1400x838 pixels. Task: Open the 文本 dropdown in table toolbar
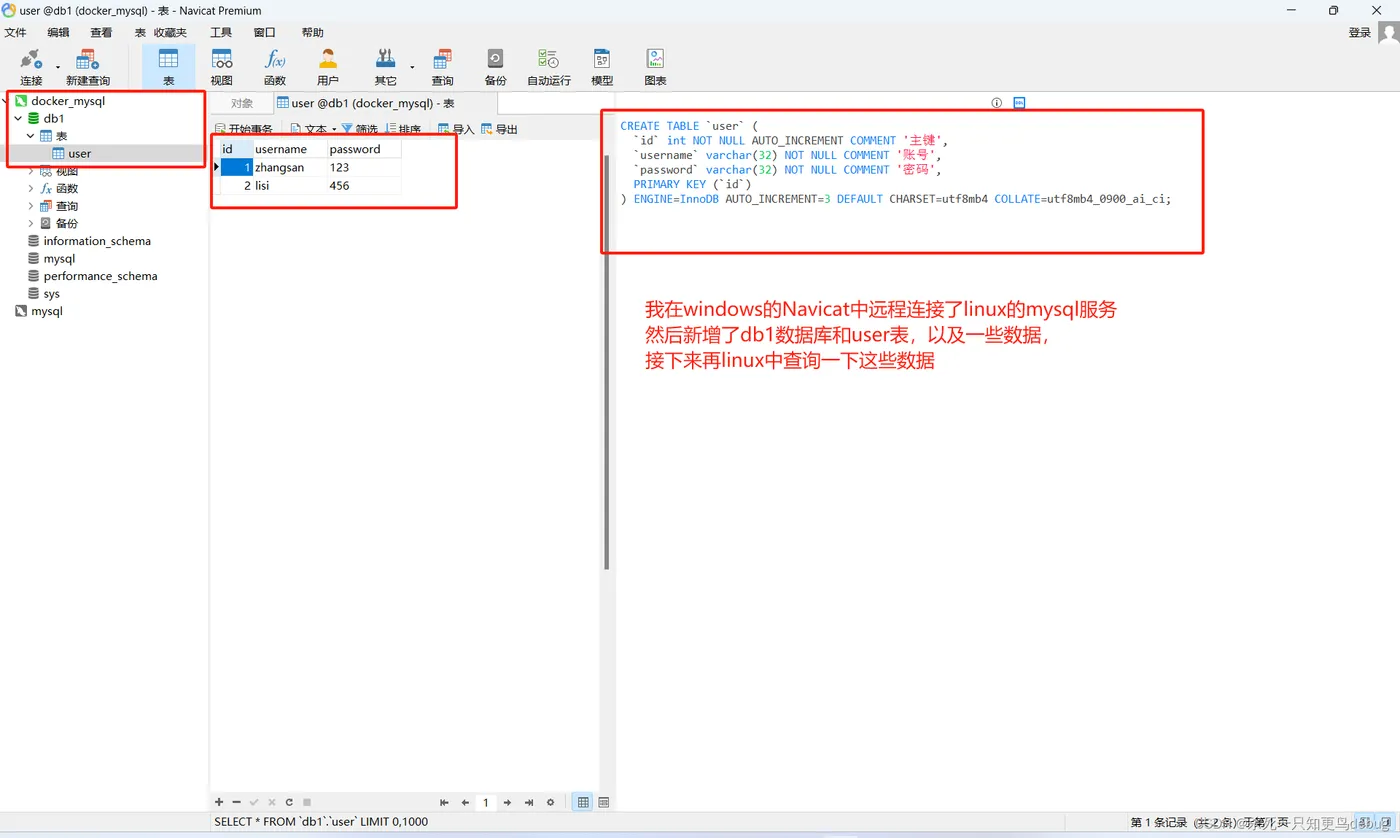click(314, 129)
